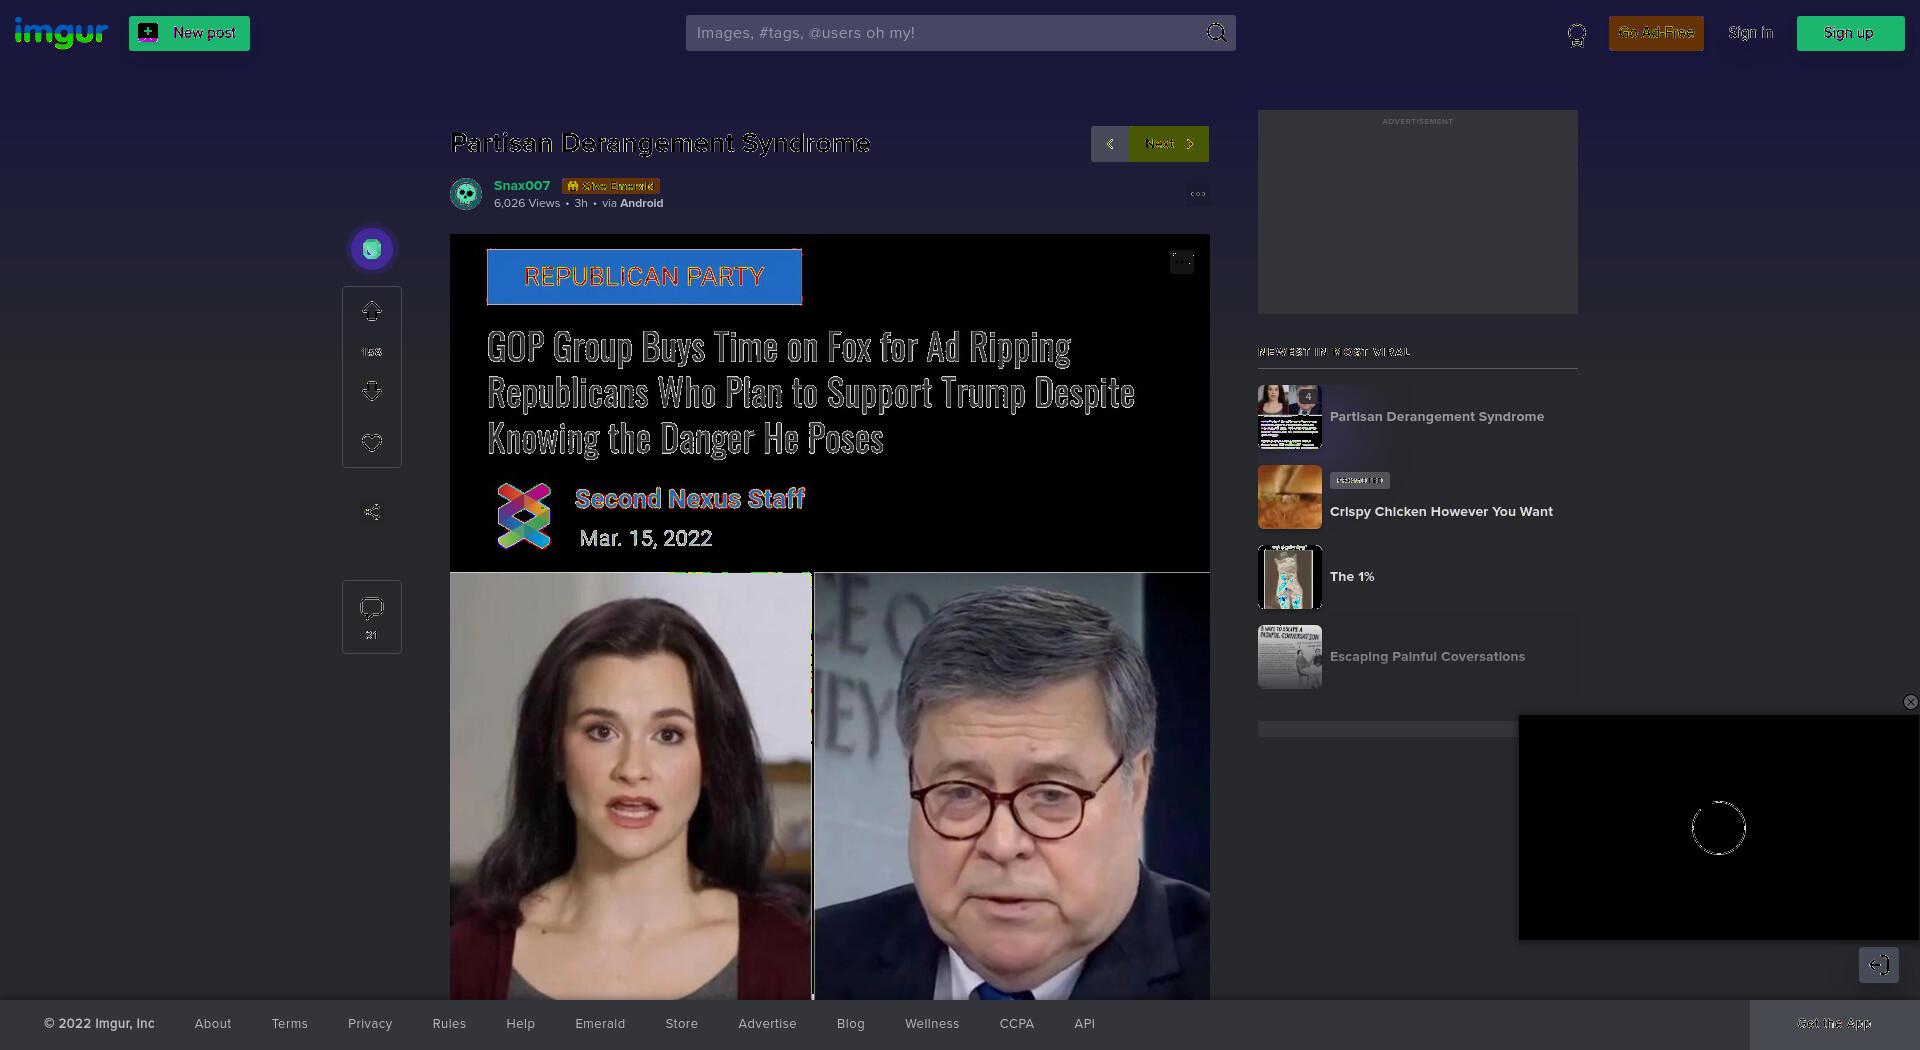Open the Advertise footer link
Screen dimensions: 1920x1050
tap(767, 1024)
